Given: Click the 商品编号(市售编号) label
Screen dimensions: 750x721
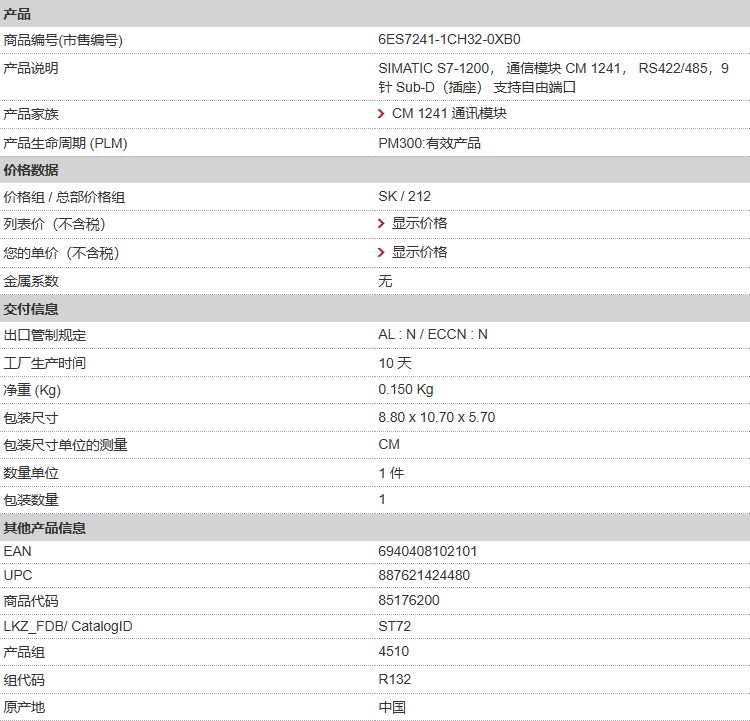Looking at the screenshot, I should 63,40.
